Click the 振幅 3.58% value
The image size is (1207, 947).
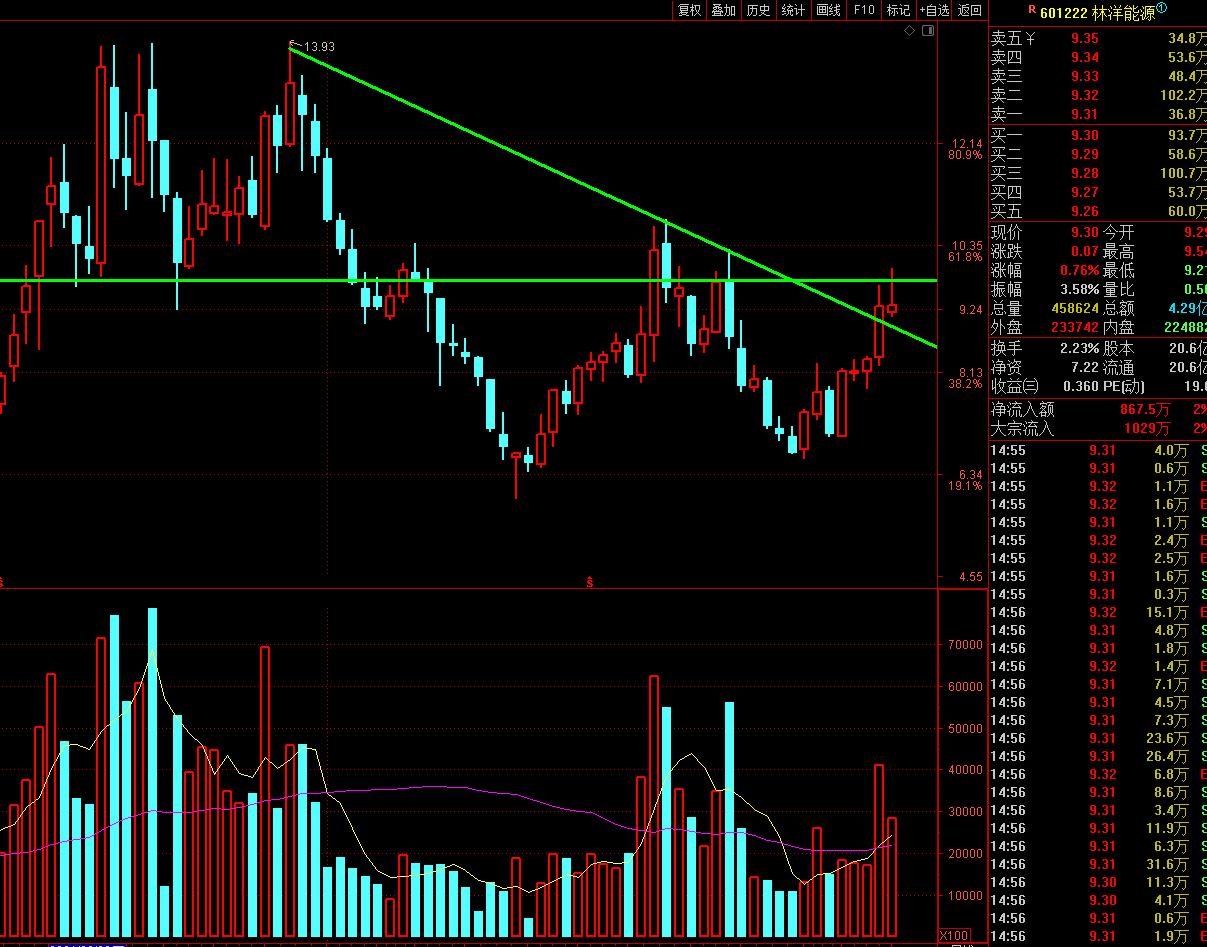[1079, 289]
